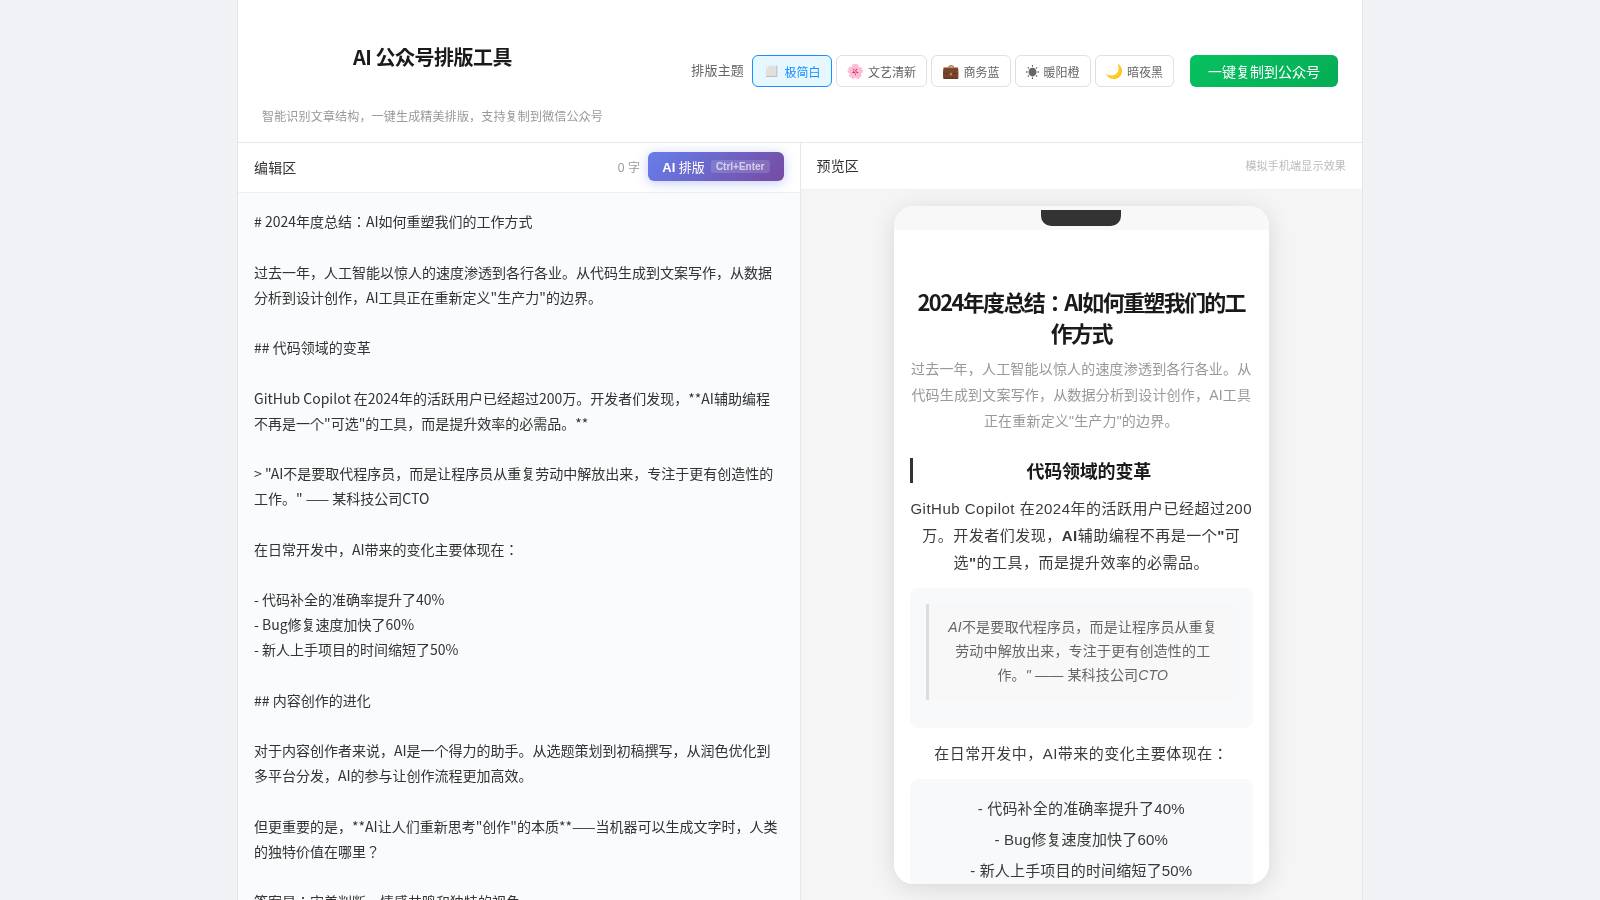Click the preview blockquote about 程序员

1081,651
